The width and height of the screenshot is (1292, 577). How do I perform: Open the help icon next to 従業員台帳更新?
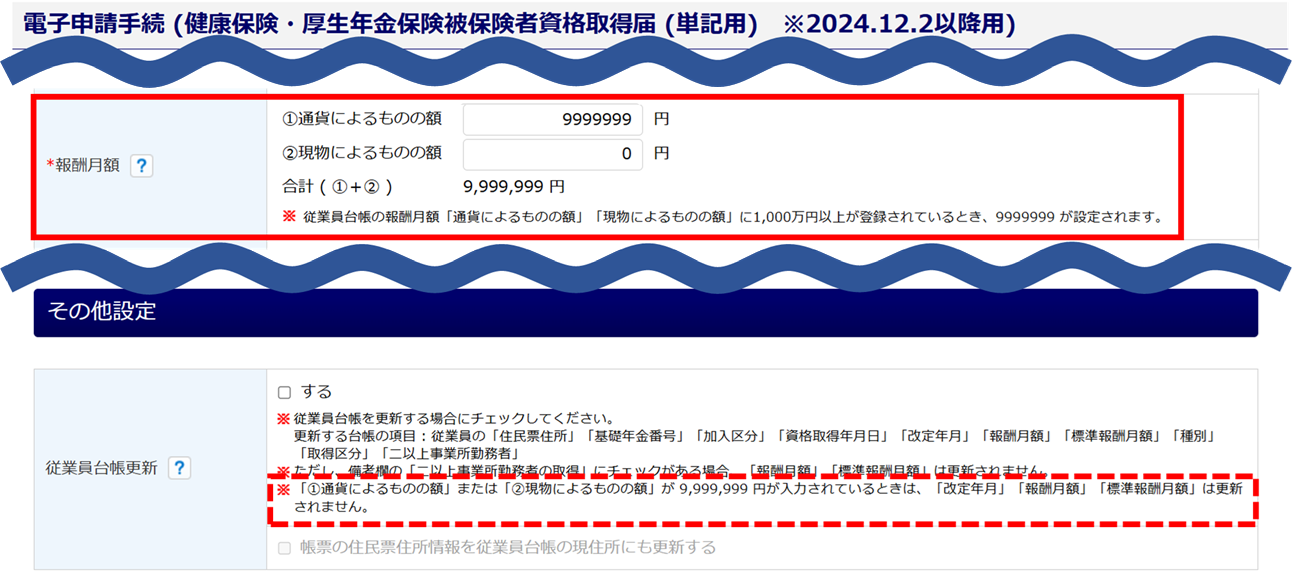pos(179,467)
